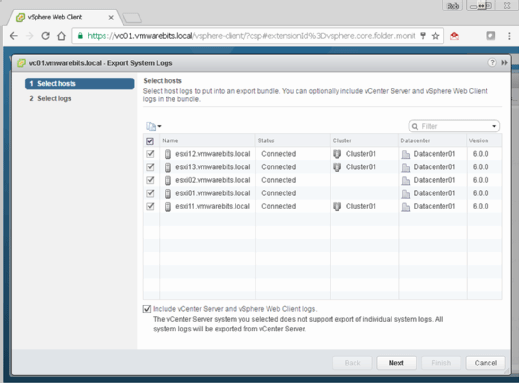Click the green padlock security icon
Image resolution: width=519 pixels, height=383 pixels.
(x=80, y=36)
